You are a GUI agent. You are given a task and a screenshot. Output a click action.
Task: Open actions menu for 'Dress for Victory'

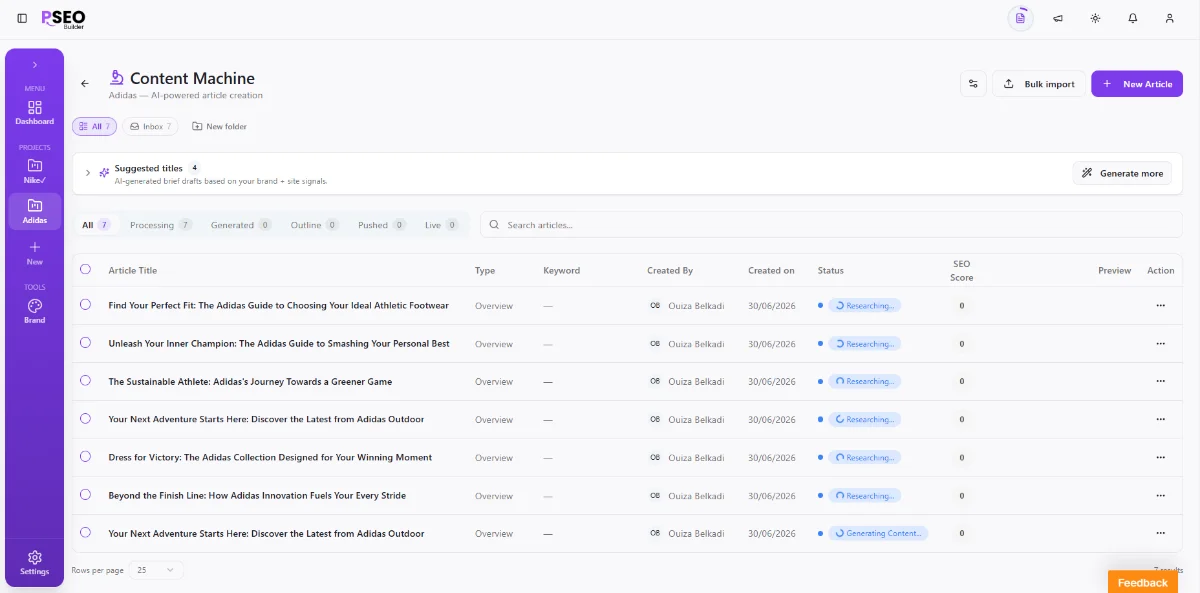click(1160, 457)
